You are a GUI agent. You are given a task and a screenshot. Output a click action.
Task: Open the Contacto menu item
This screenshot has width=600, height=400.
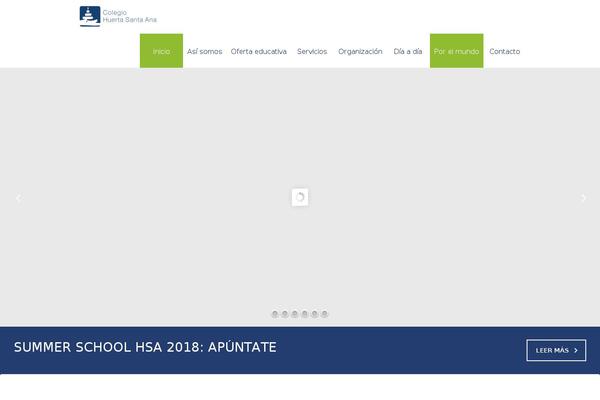[x=504, y=51]
